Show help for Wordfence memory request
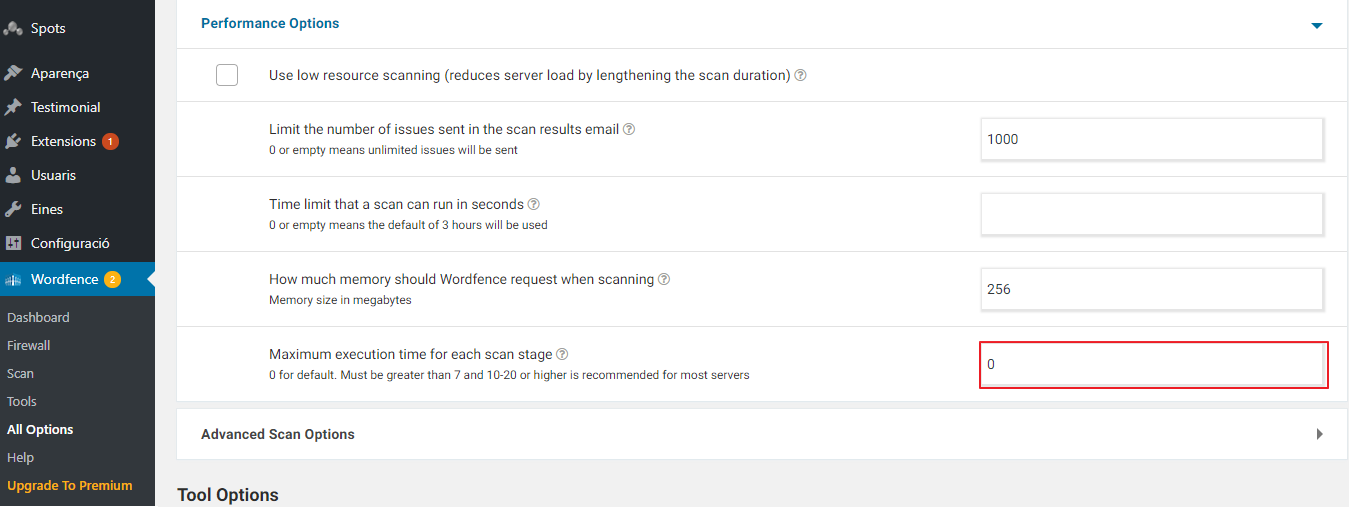This screenshot has height=507, width=1349. click(664, 279)
